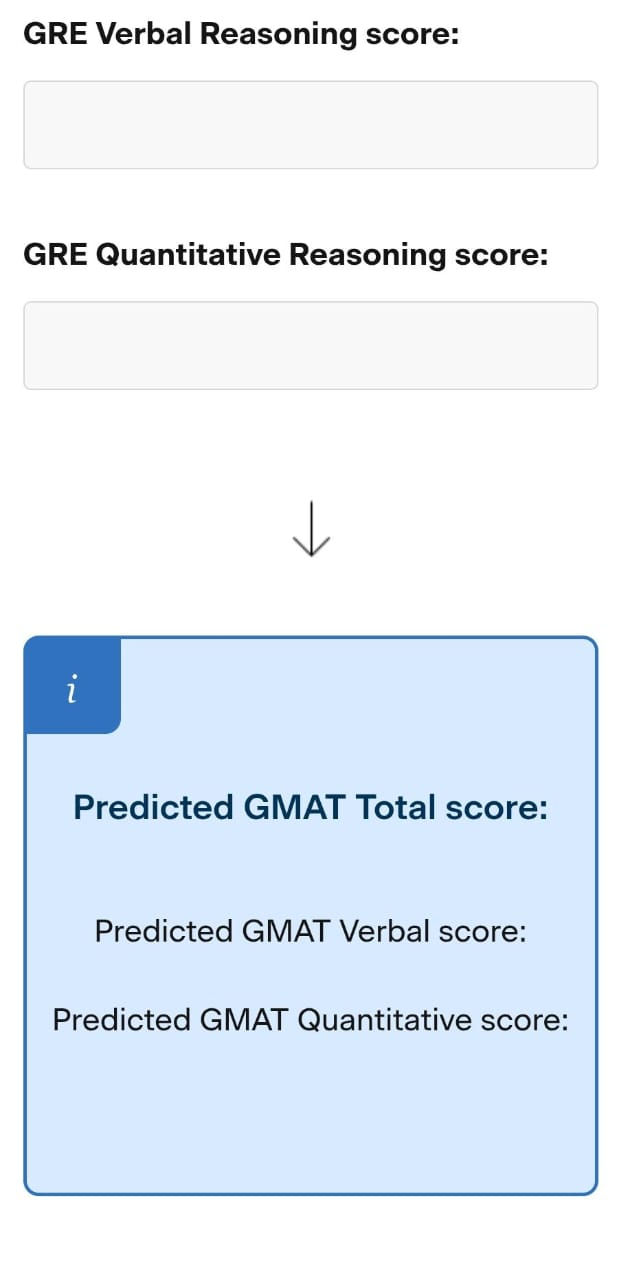The height and width of the screenshot is (1280, 641).
Task: Click the blue info 'i' icon
Action: pos(72,687)
